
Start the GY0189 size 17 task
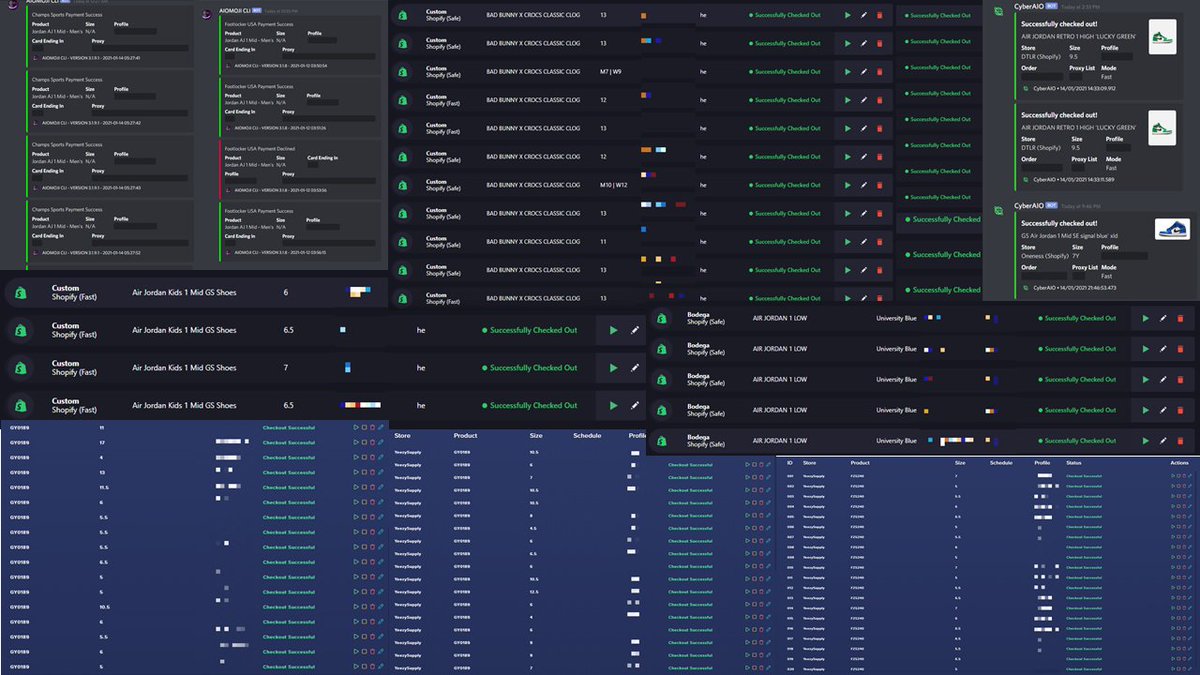pyautogui.click(x=356, y=442)
